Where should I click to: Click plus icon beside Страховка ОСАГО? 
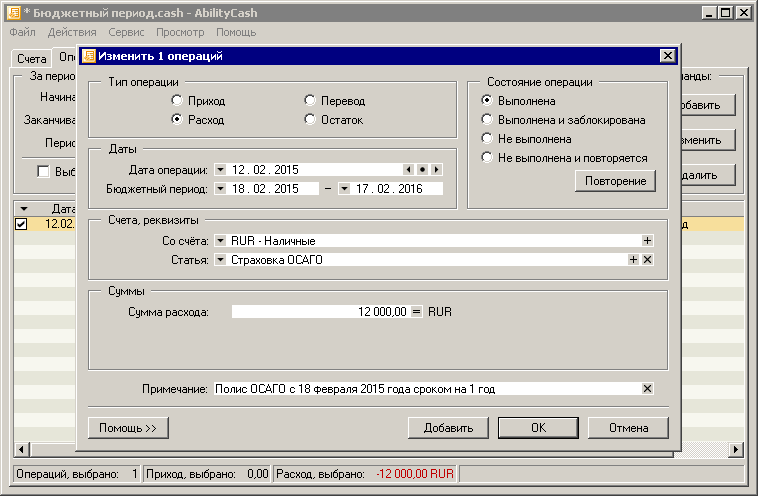pyautogui.click(x=633, y=260)
